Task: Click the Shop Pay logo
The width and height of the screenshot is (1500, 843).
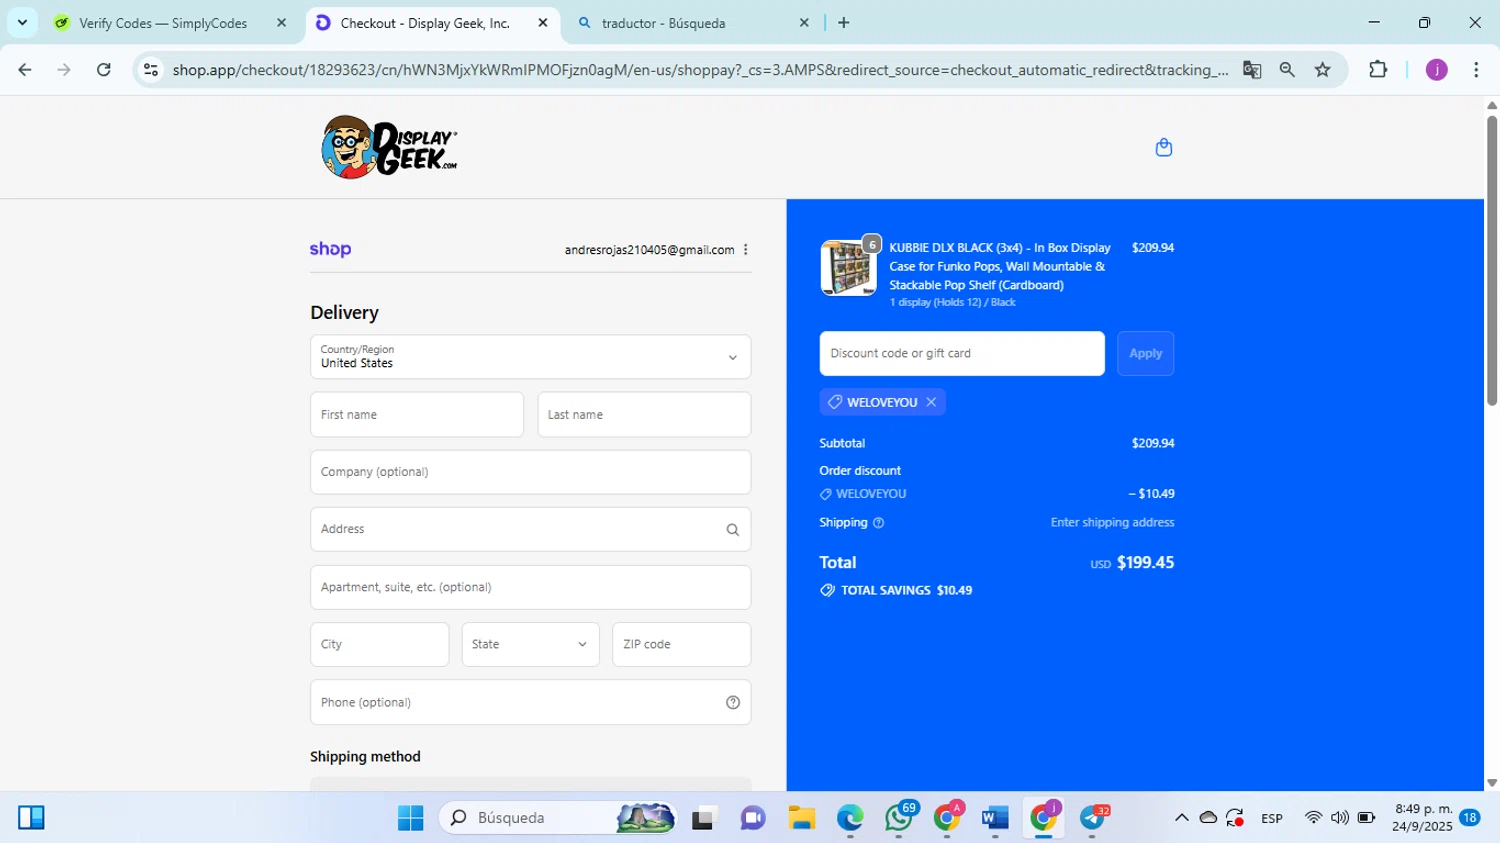Action: (x=330, y=249)
